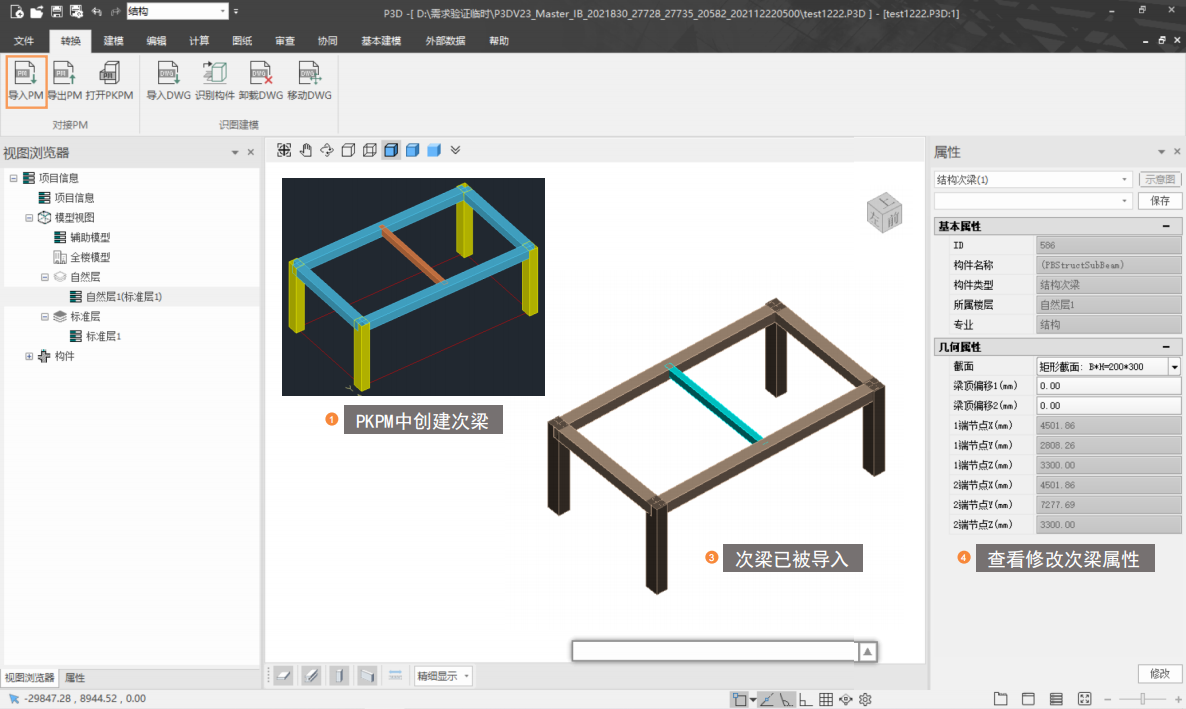Open the 建模 ribbon tab
This screenshot has width=1186, height=709.
(x=113, y=41)
